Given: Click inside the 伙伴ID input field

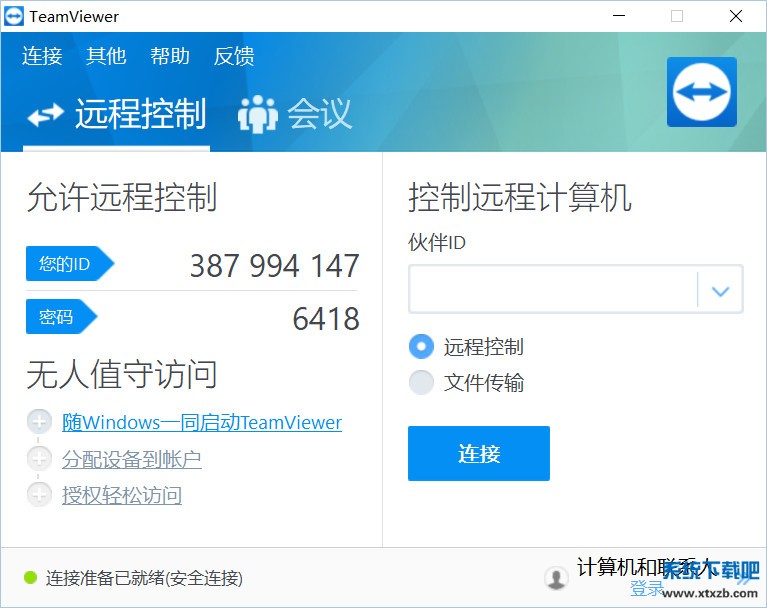Looking at the screenshot, I should 552,291.
